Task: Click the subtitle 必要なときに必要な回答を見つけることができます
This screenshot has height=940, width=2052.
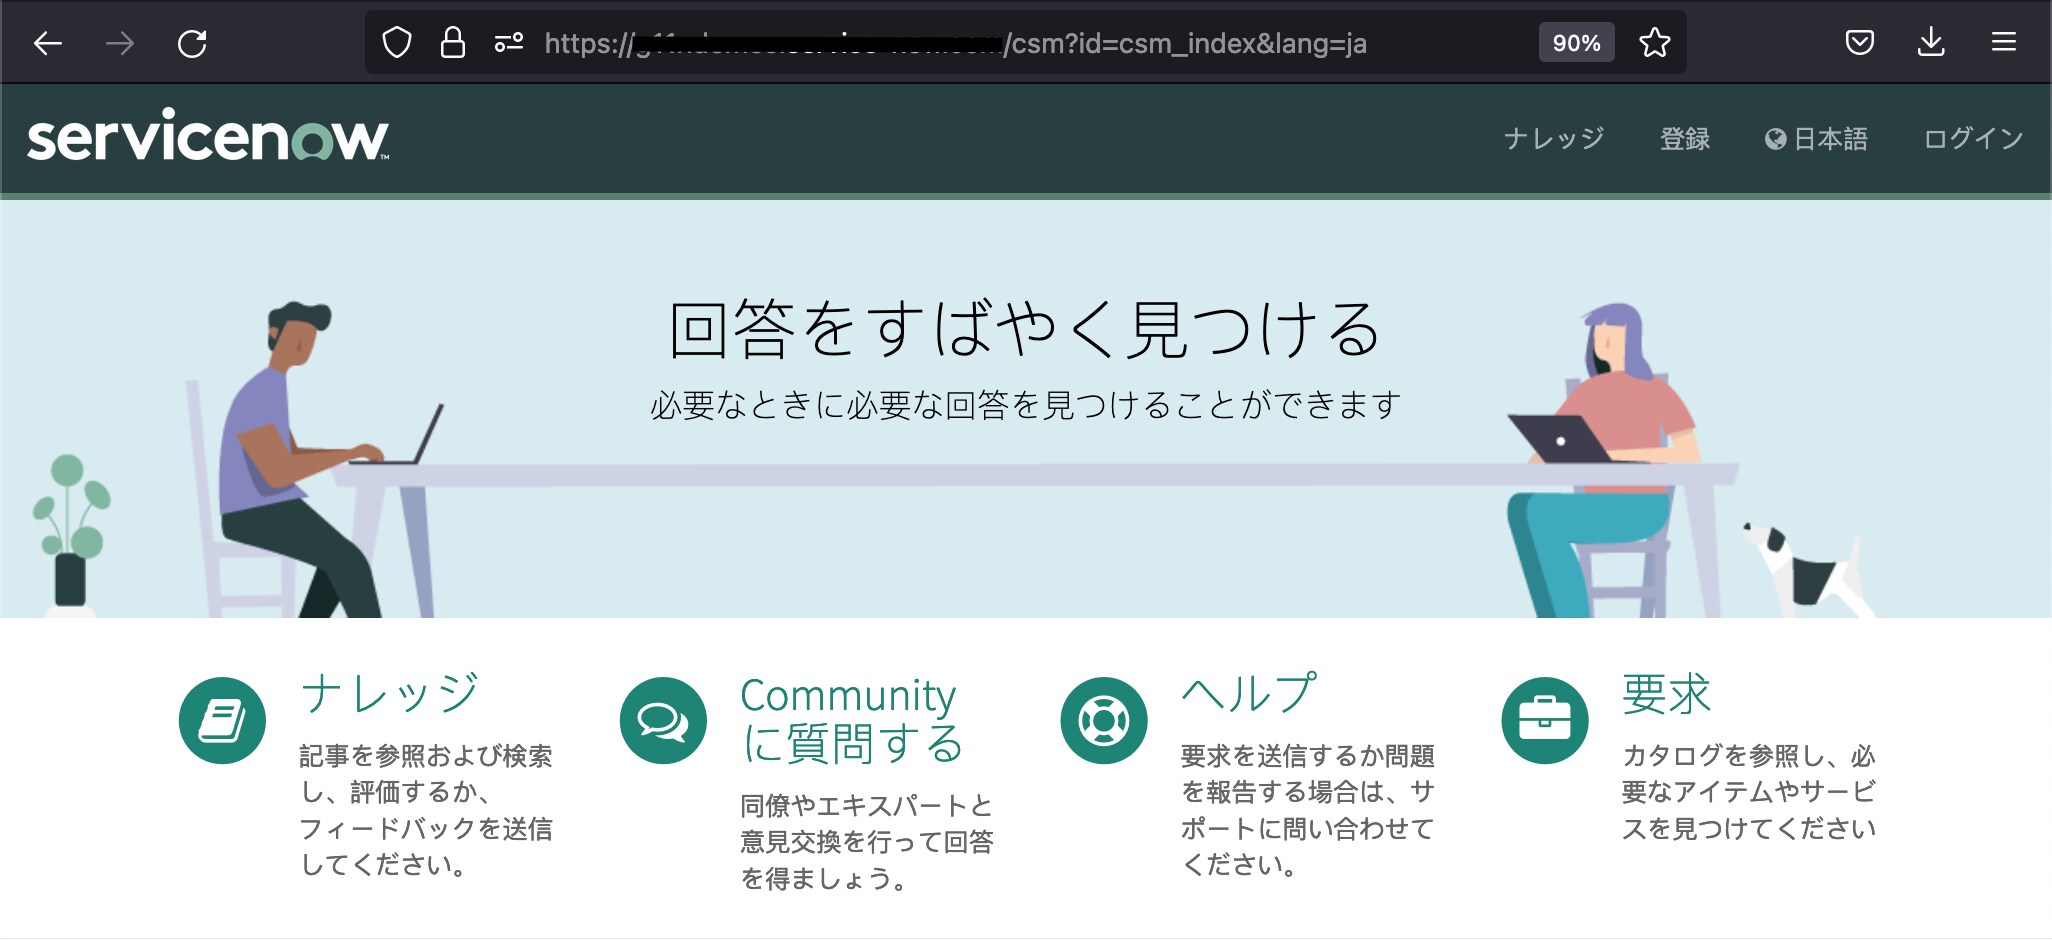Action: click(x=1026, y=405)
